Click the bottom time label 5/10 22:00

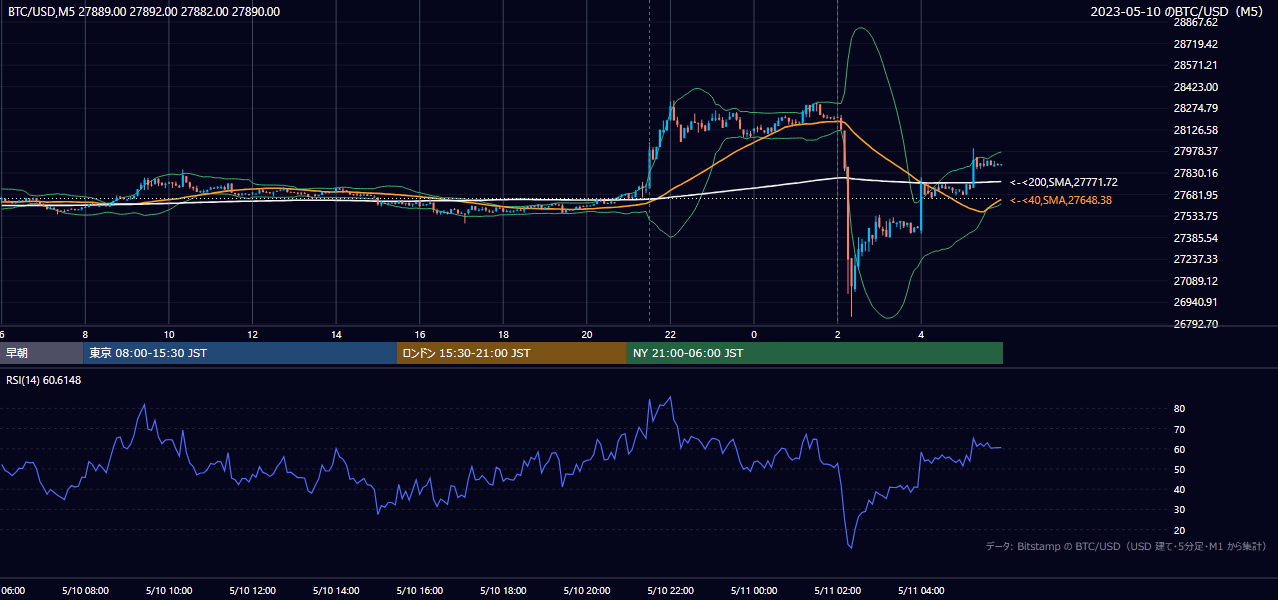pyautogui.click(x=670, y=591)
